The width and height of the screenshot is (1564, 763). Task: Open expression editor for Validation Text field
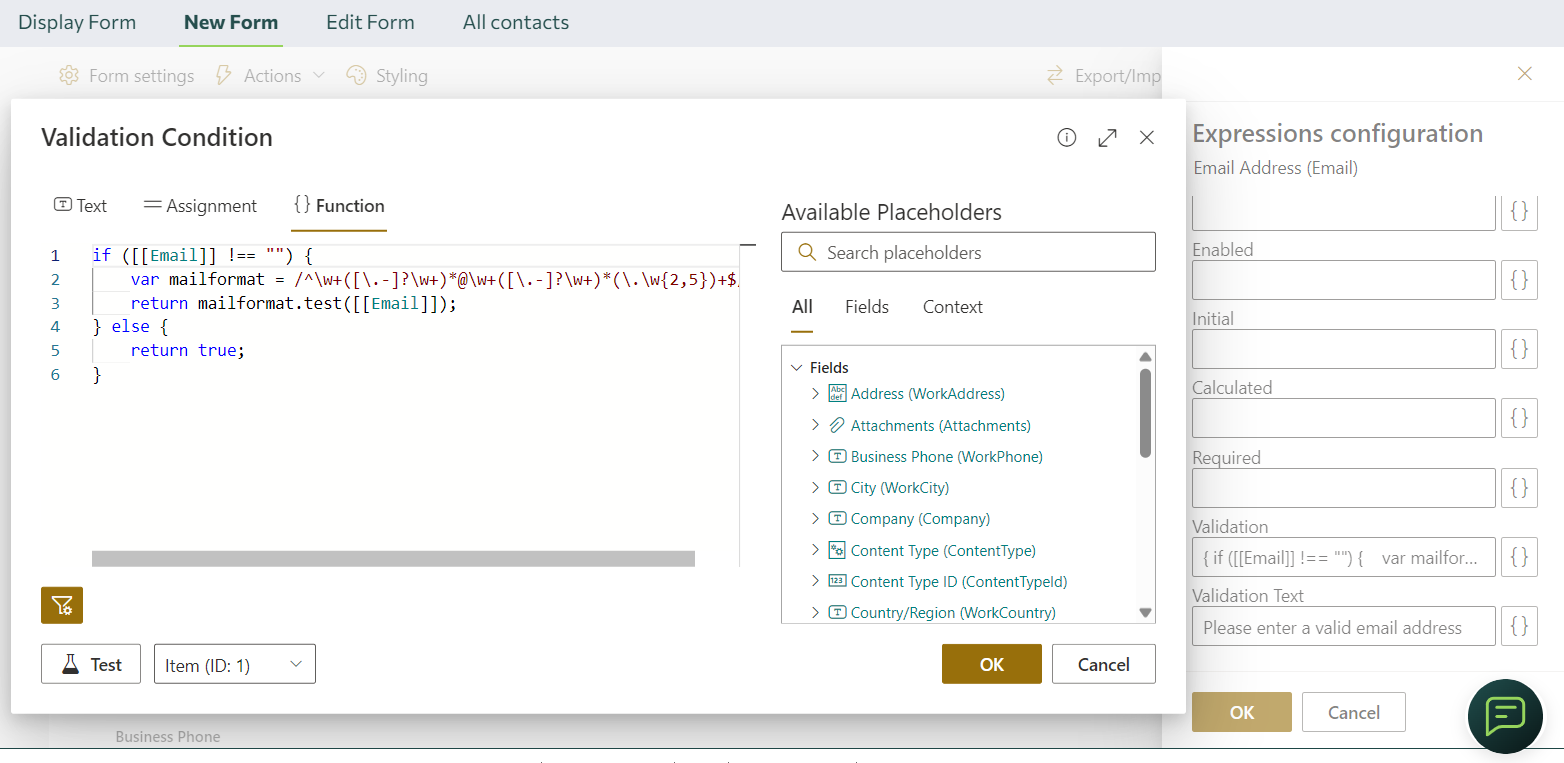click(1518, 626)
